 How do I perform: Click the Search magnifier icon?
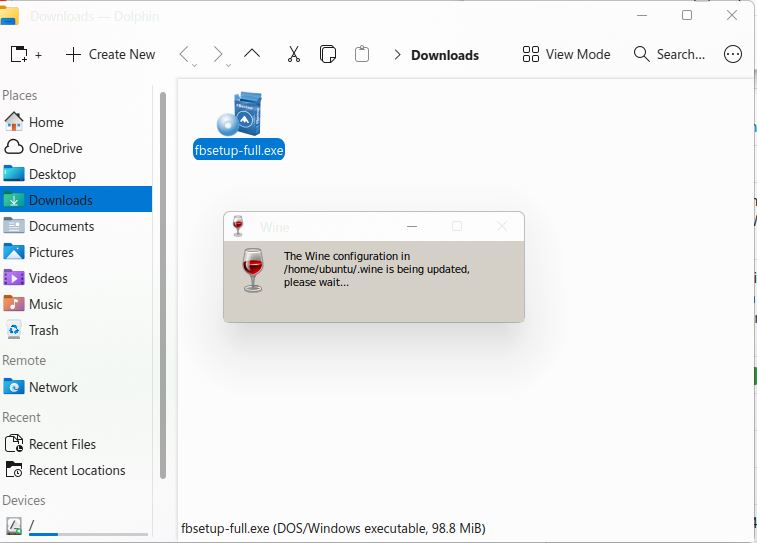(x=642, y=54)
